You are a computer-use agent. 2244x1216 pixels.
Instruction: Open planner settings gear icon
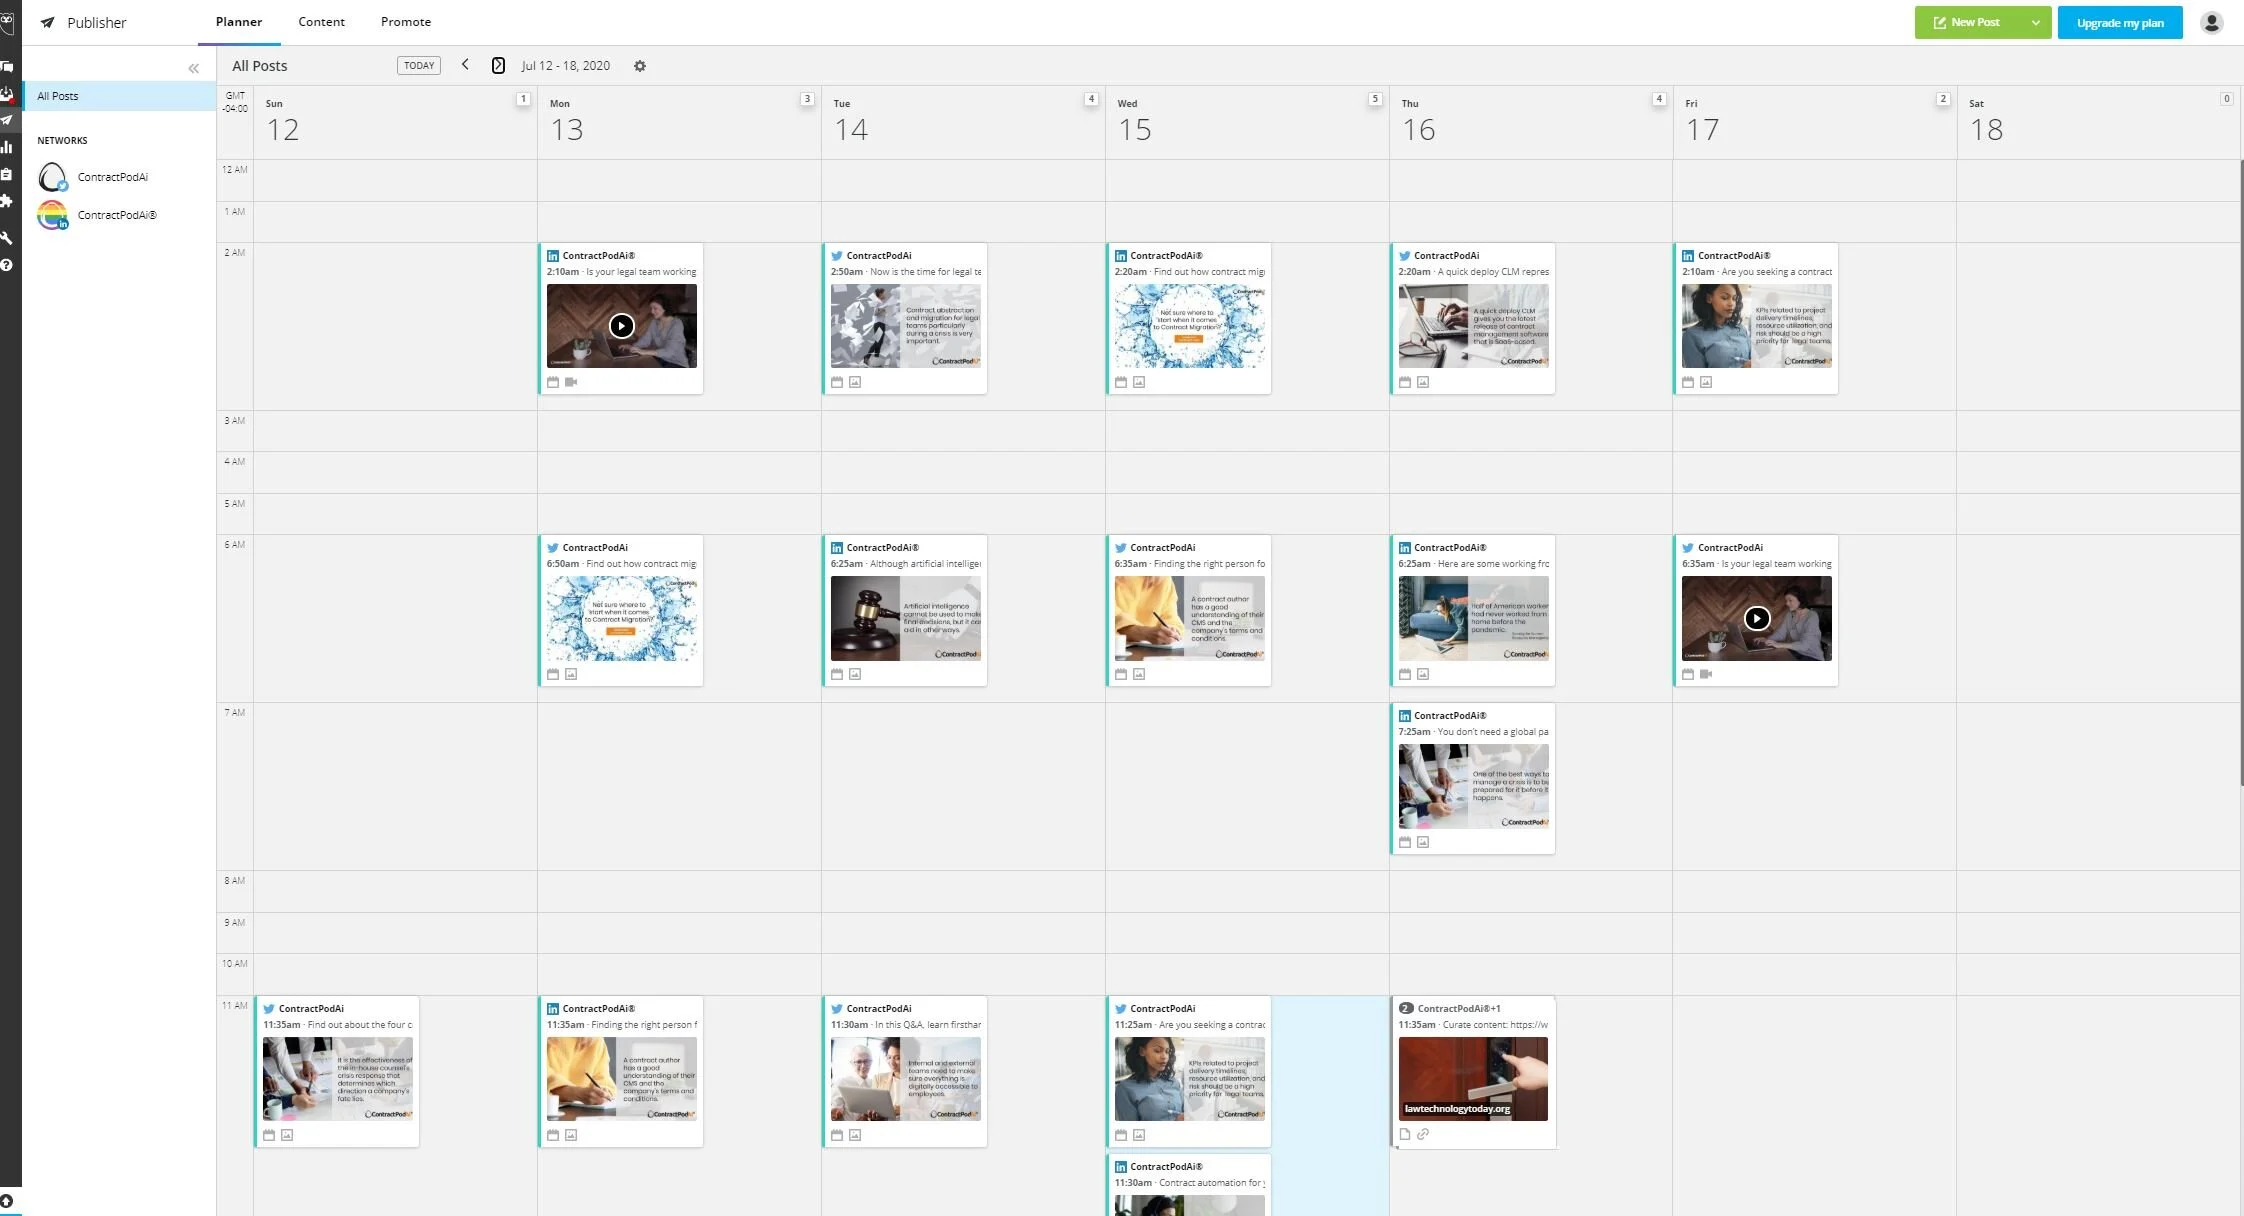[x=640, y=66]
